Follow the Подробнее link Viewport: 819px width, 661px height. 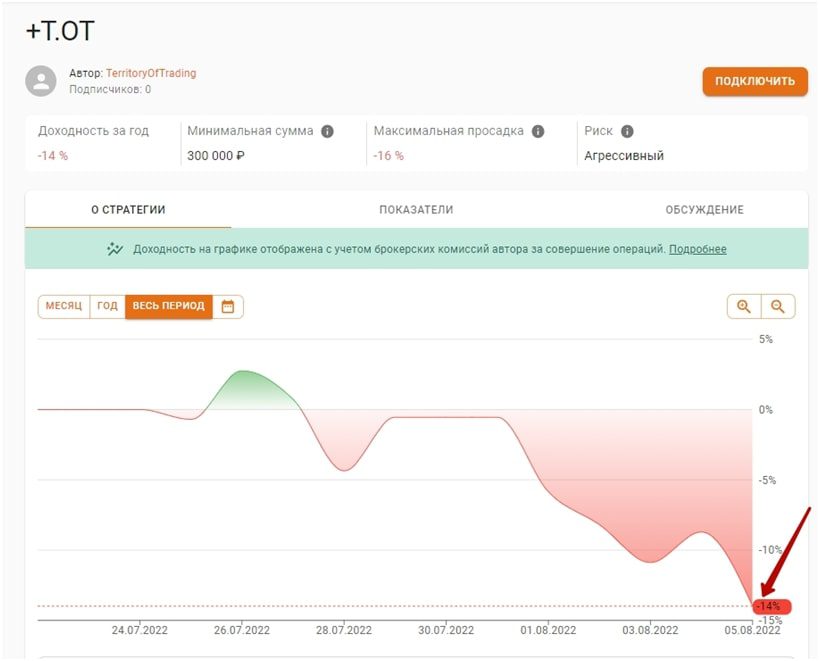[x=697, y=249]
